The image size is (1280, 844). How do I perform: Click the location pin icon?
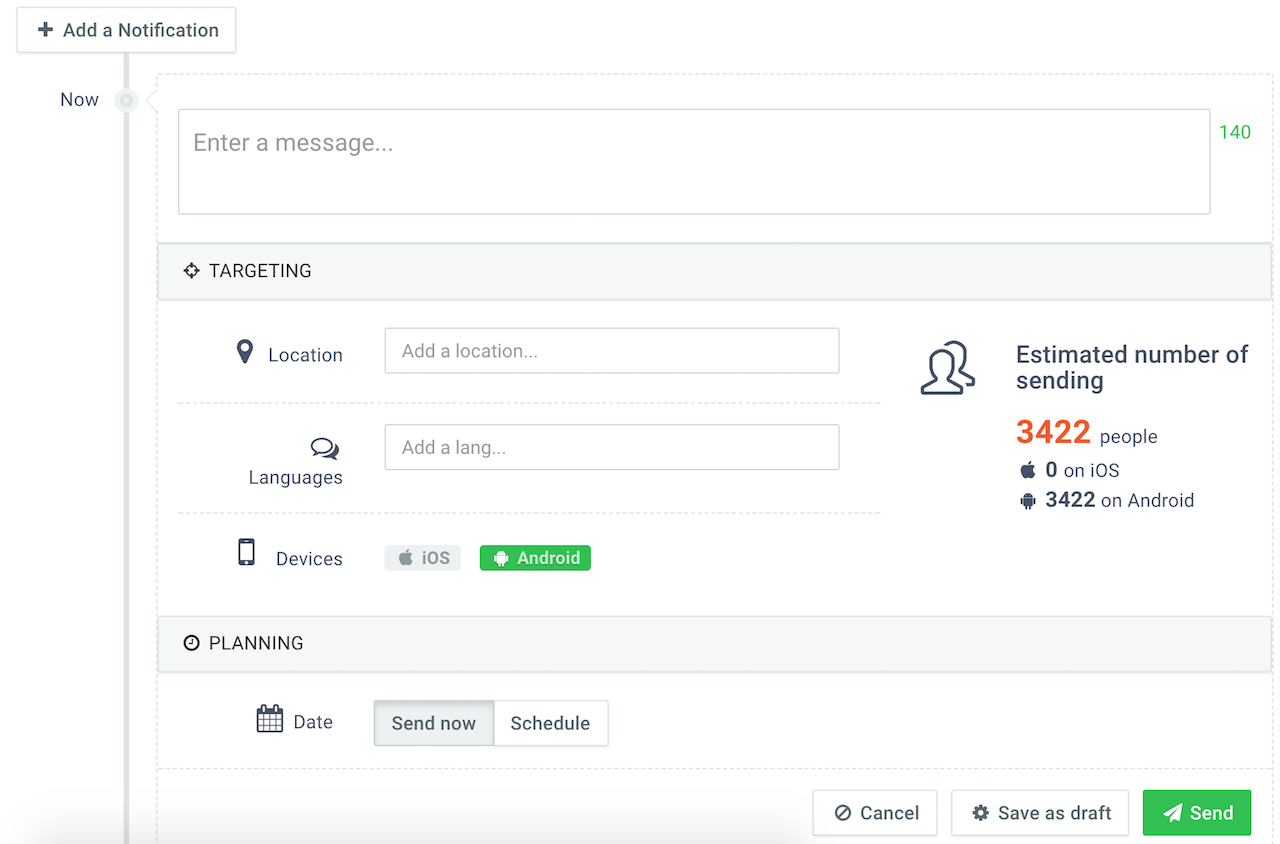[245, 352]
